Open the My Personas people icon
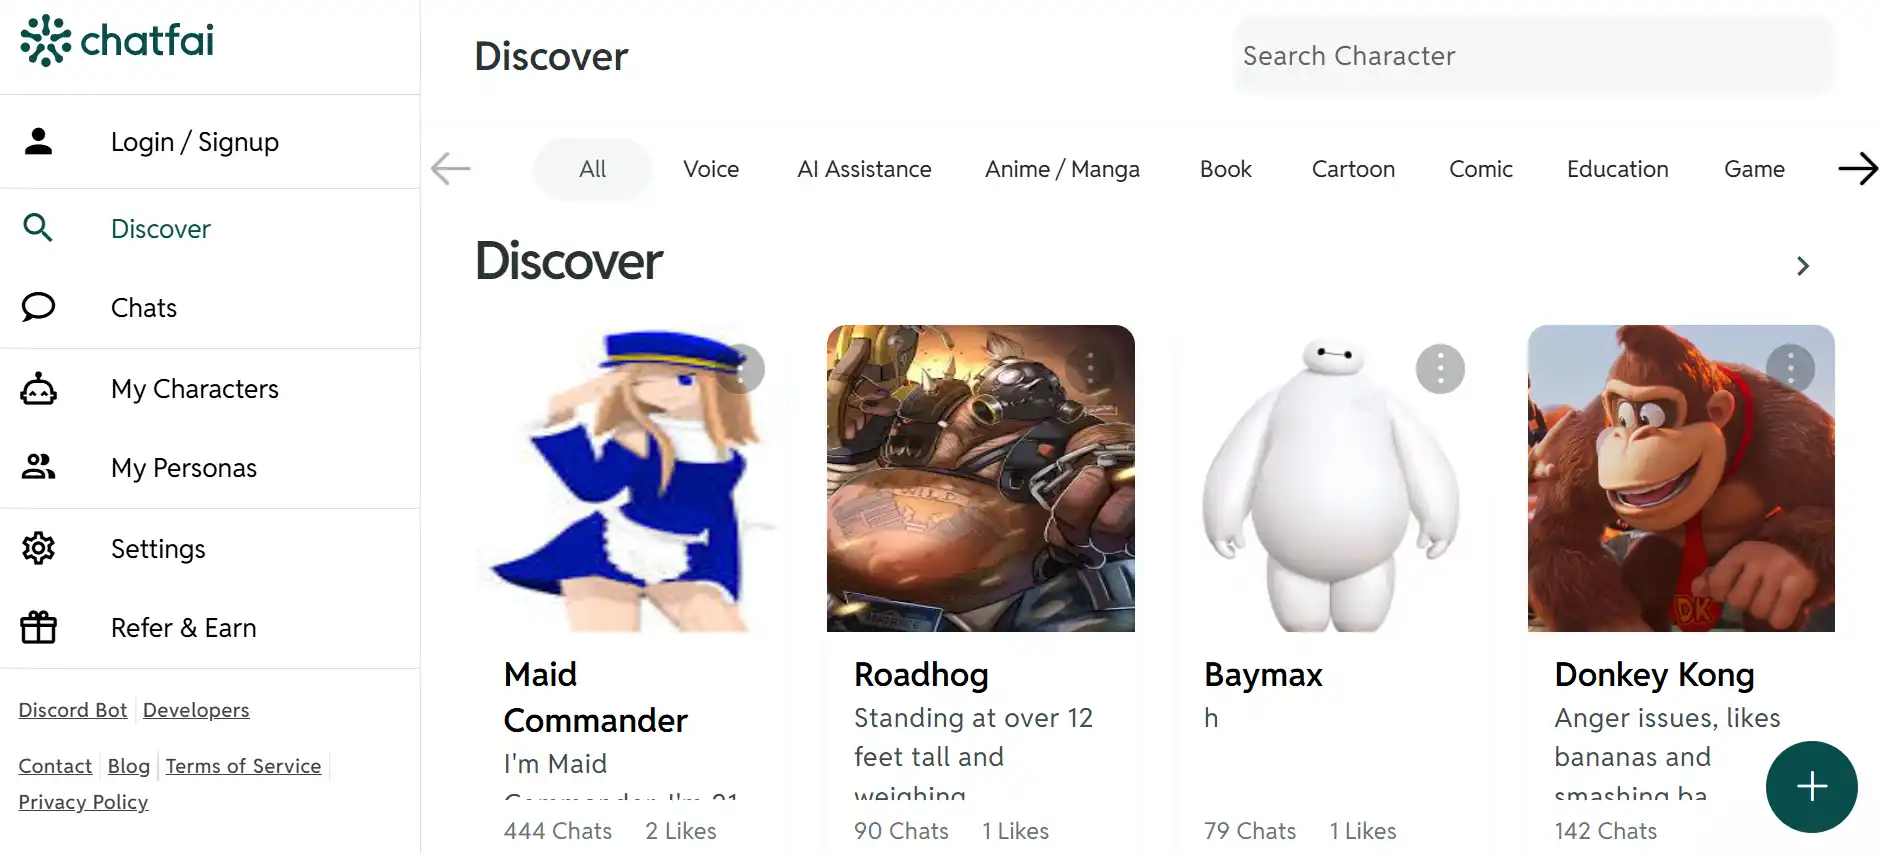Viewport: 1880px width, 853px height. pos(38,467)
